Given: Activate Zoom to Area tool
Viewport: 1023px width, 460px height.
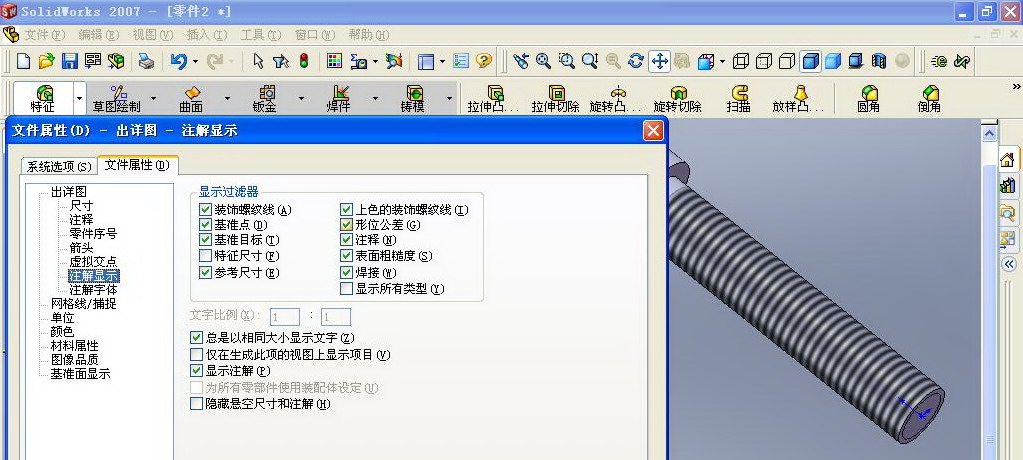Looking at the screenshot, I should point(566,61).
